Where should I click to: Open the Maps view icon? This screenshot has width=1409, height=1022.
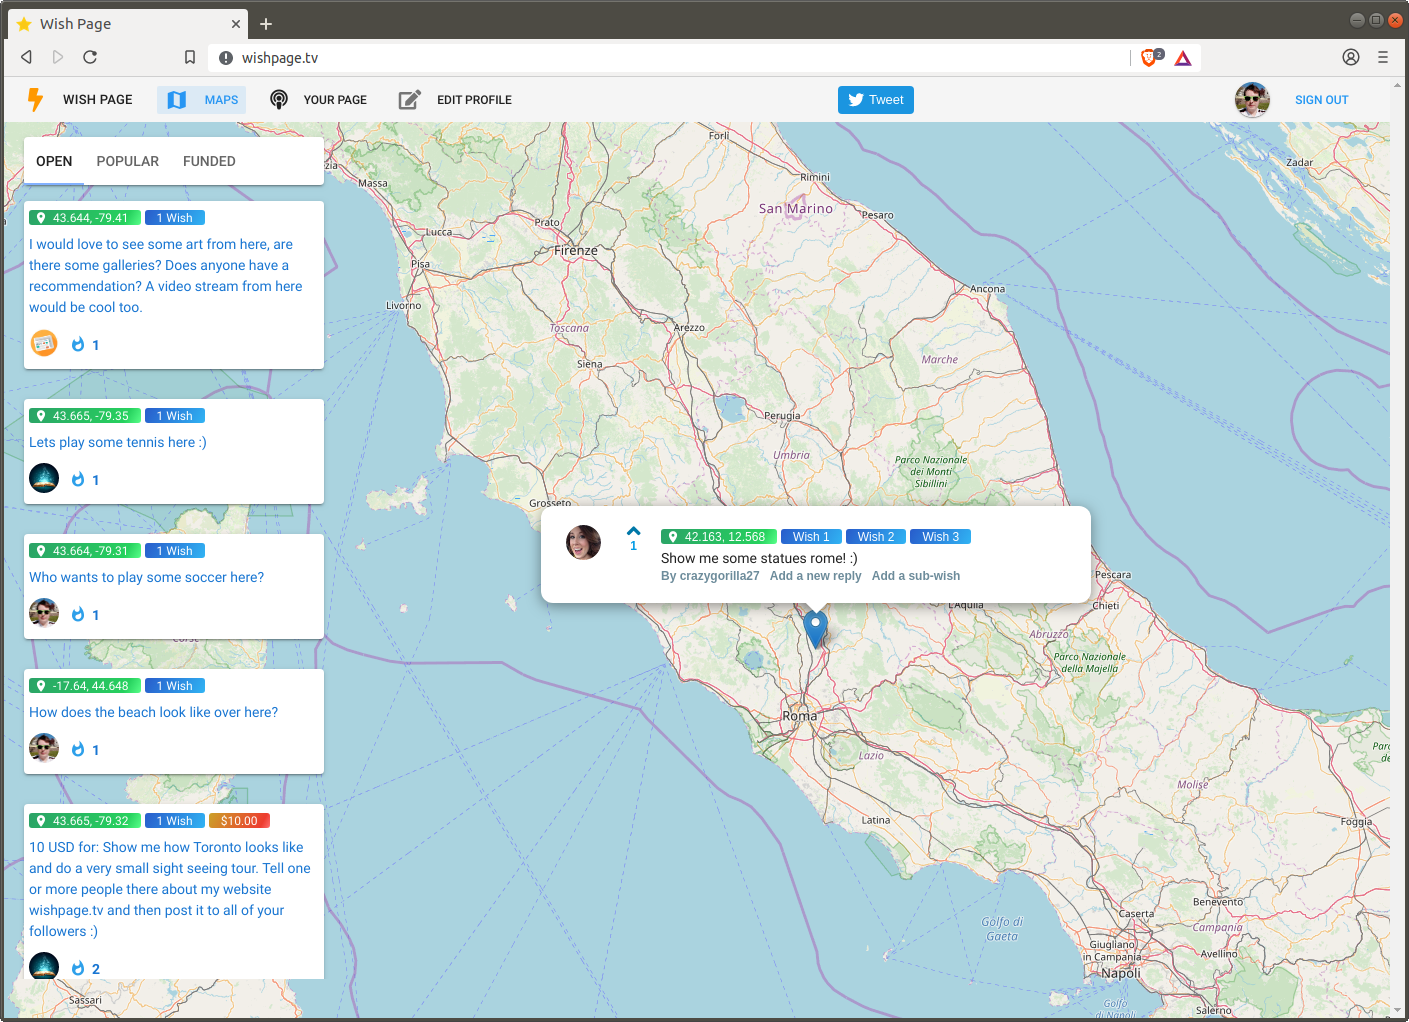tap(177, 100)
